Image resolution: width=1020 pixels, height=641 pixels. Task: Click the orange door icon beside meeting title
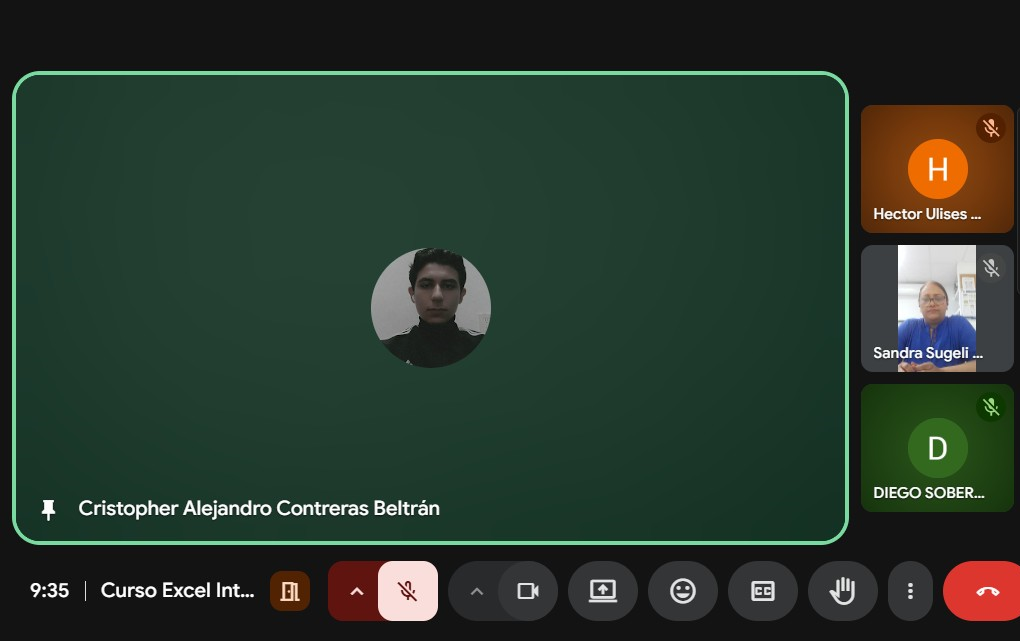click(x=290, y=591)
